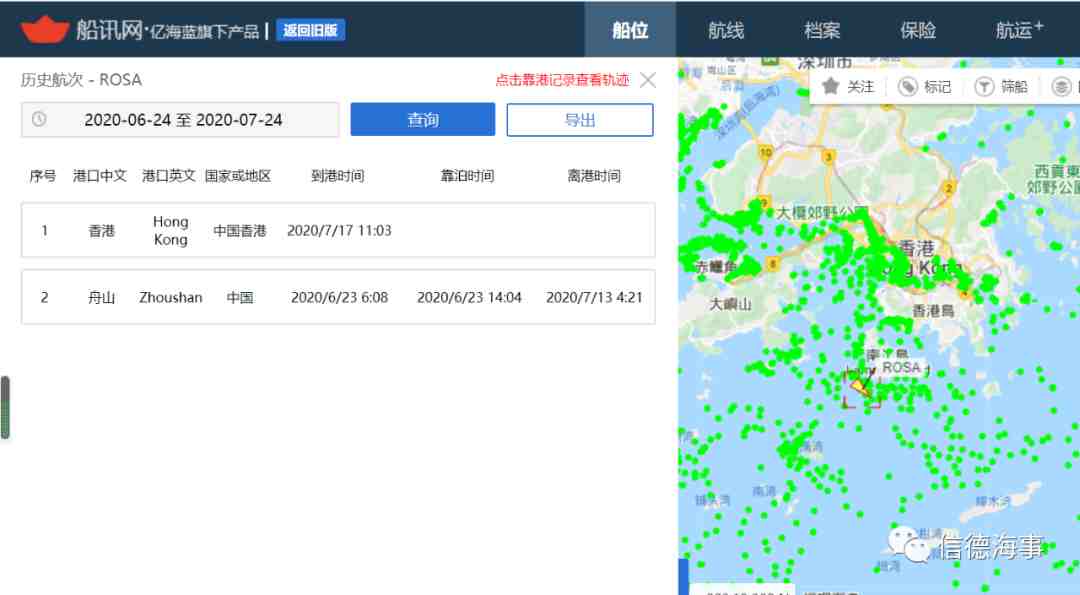
Task: Click the ROSA ship label on map
Action: point(902,367)
